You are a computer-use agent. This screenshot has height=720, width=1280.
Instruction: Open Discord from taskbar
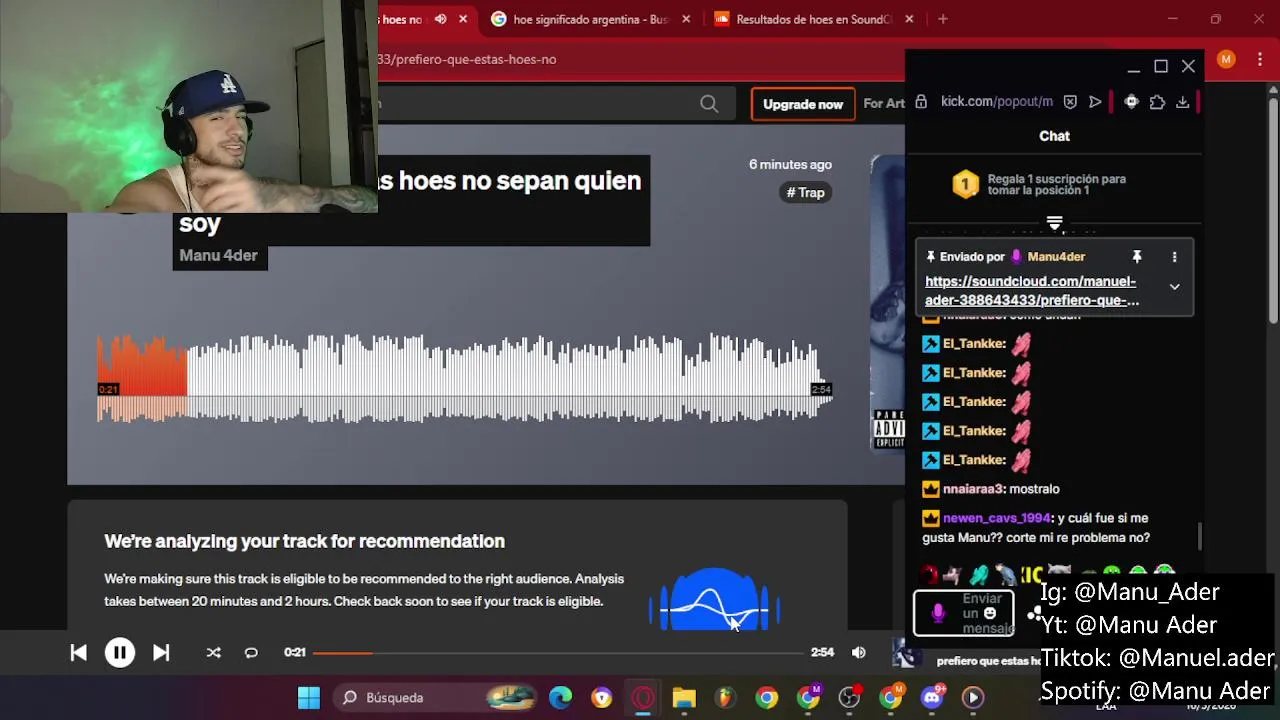point(932,697)
